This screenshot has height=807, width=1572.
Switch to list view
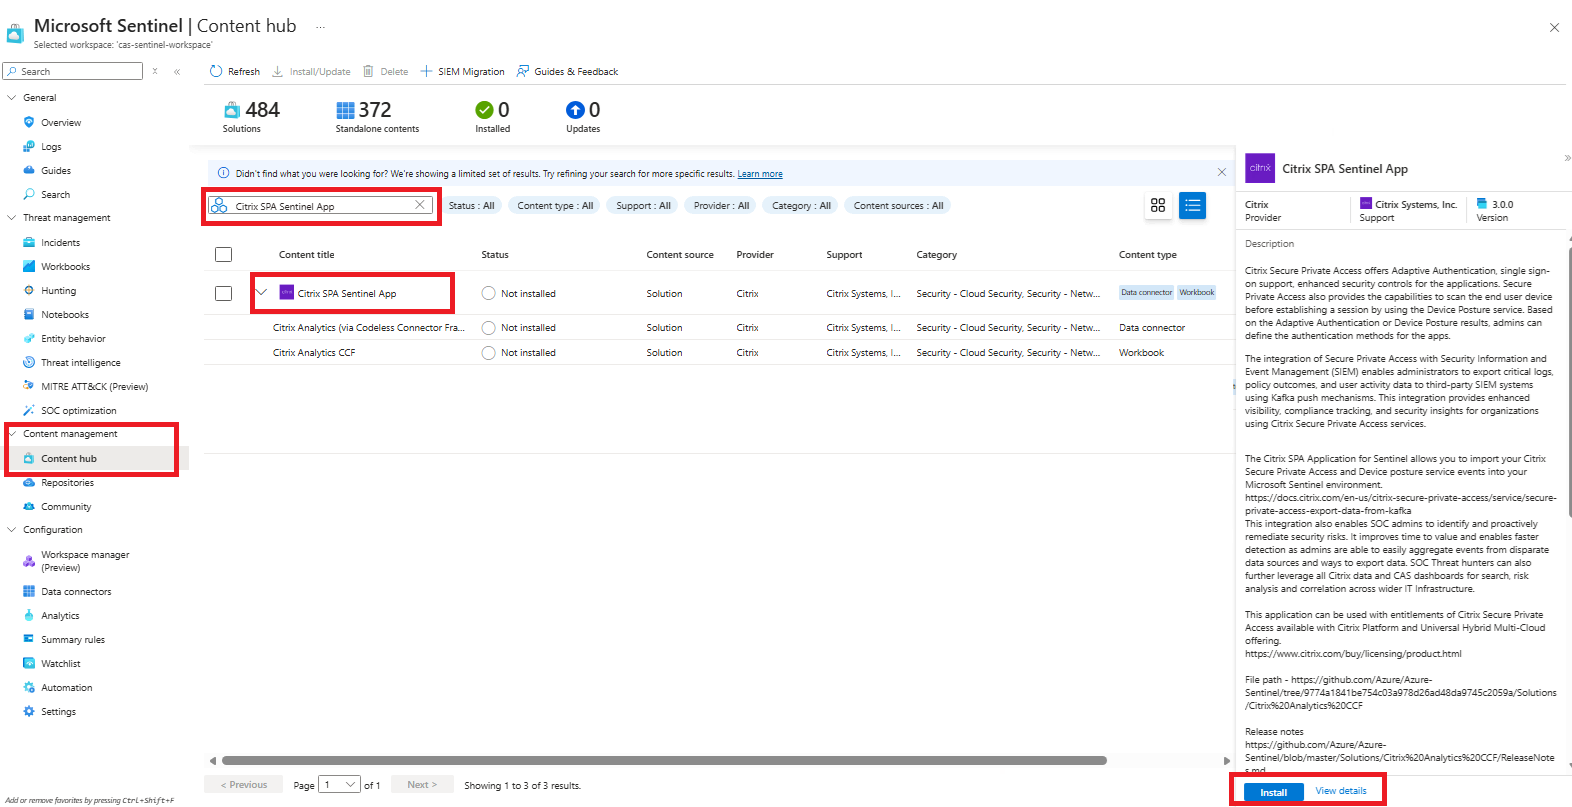[1192, 205]
